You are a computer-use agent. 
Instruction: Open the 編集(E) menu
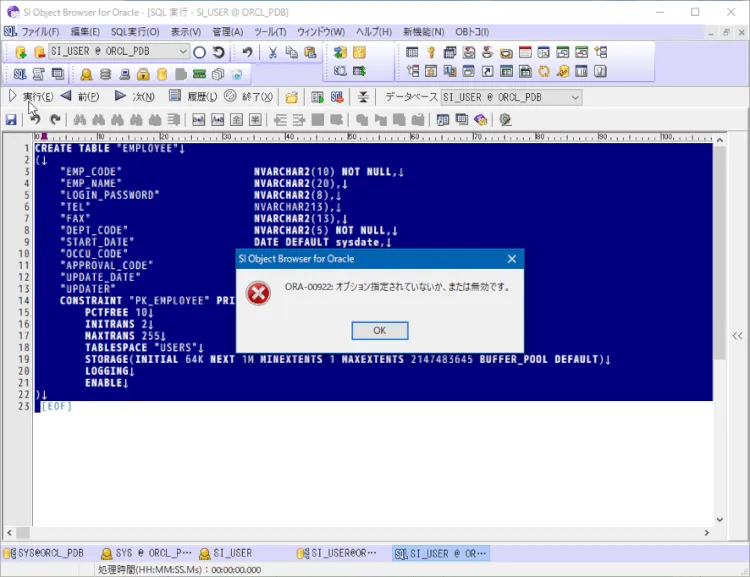[85, 32]
